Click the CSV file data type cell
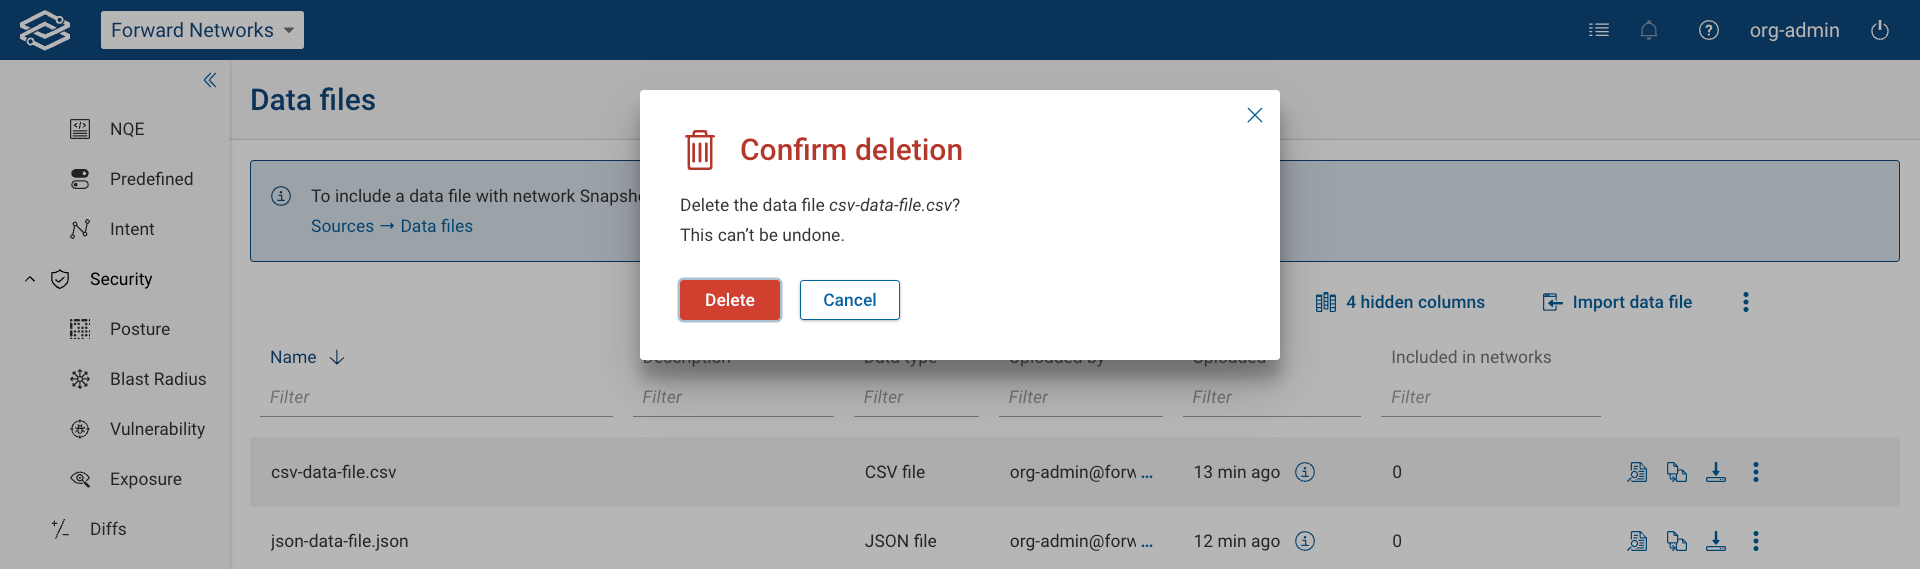This screenshot has width=1920, height=569. click(895, 472)
